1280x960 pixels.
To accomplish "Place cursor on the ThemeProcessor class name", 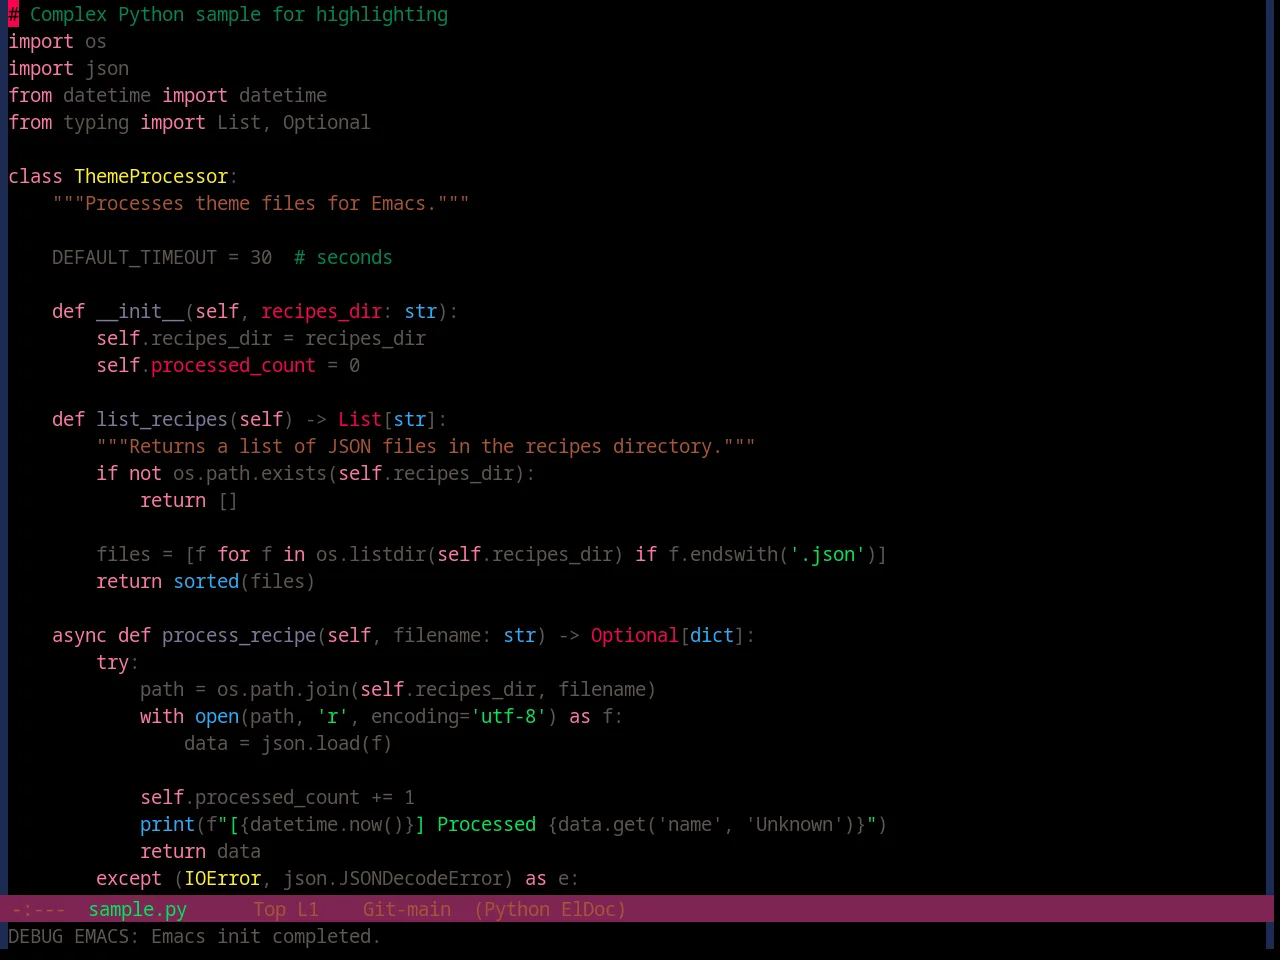I will coord(151,176).
